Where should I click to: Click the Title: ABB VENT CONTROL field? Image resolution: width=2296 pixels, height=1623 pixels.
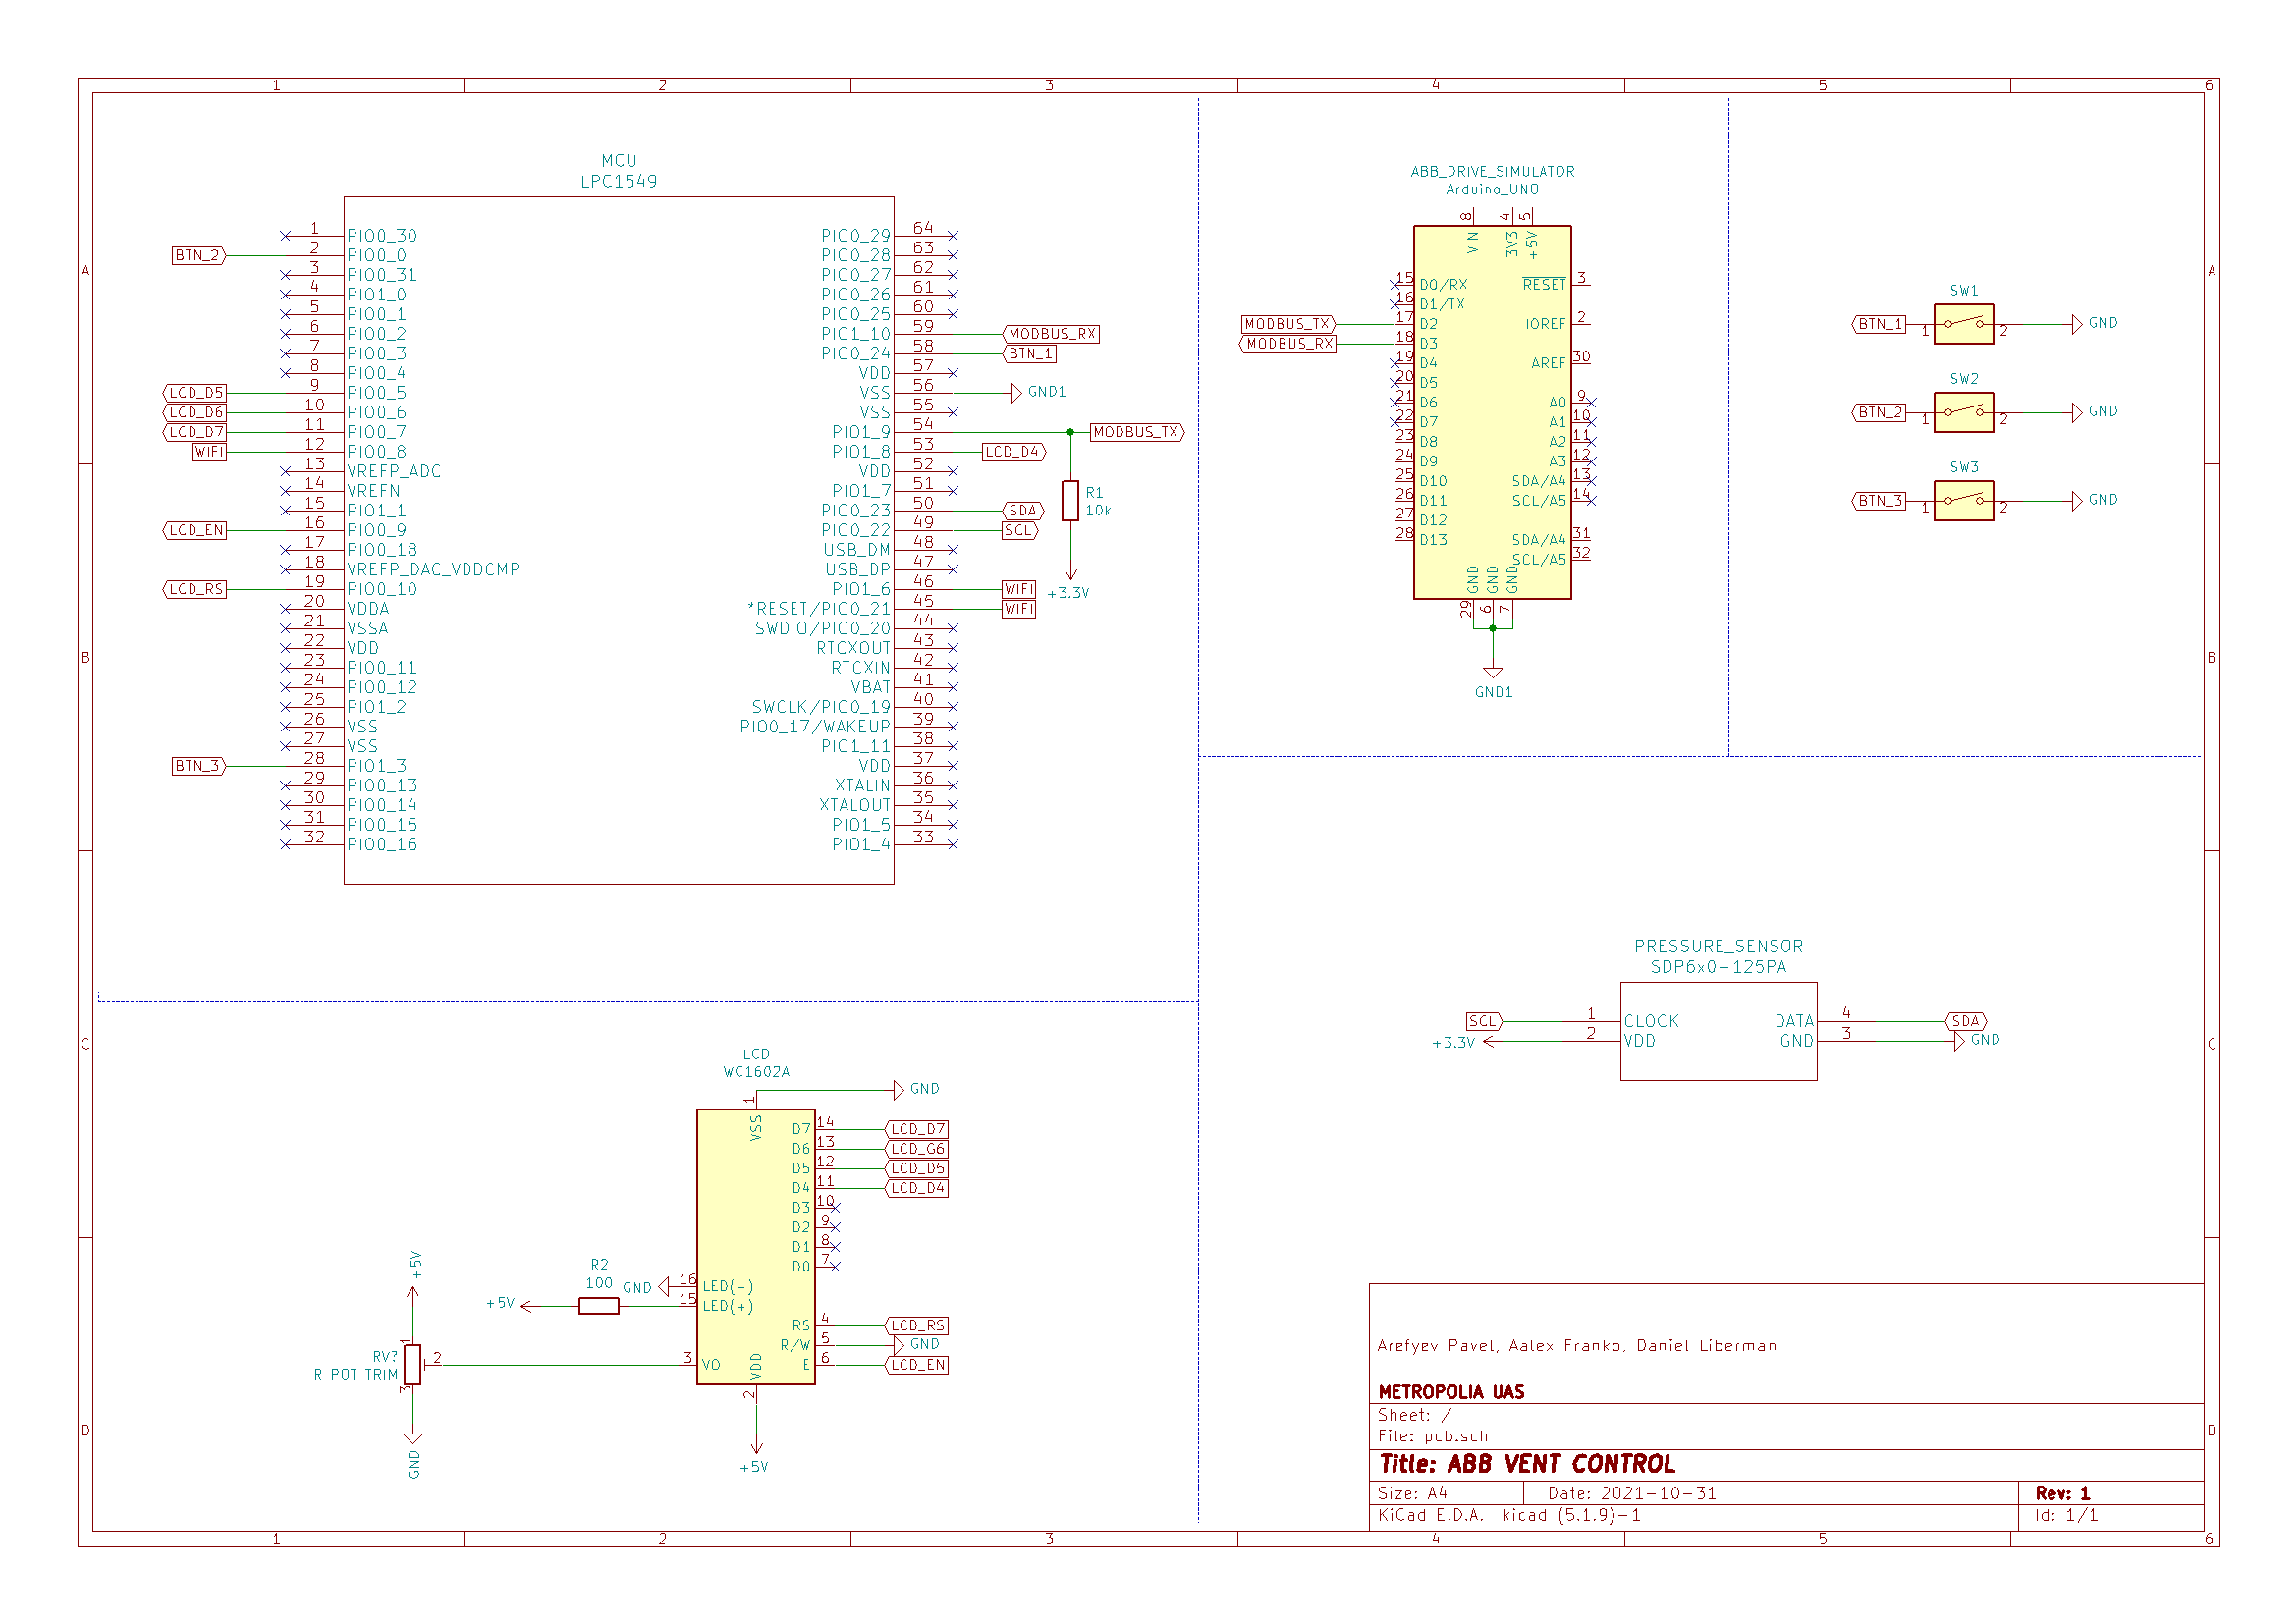(x=1527, y=1464)
